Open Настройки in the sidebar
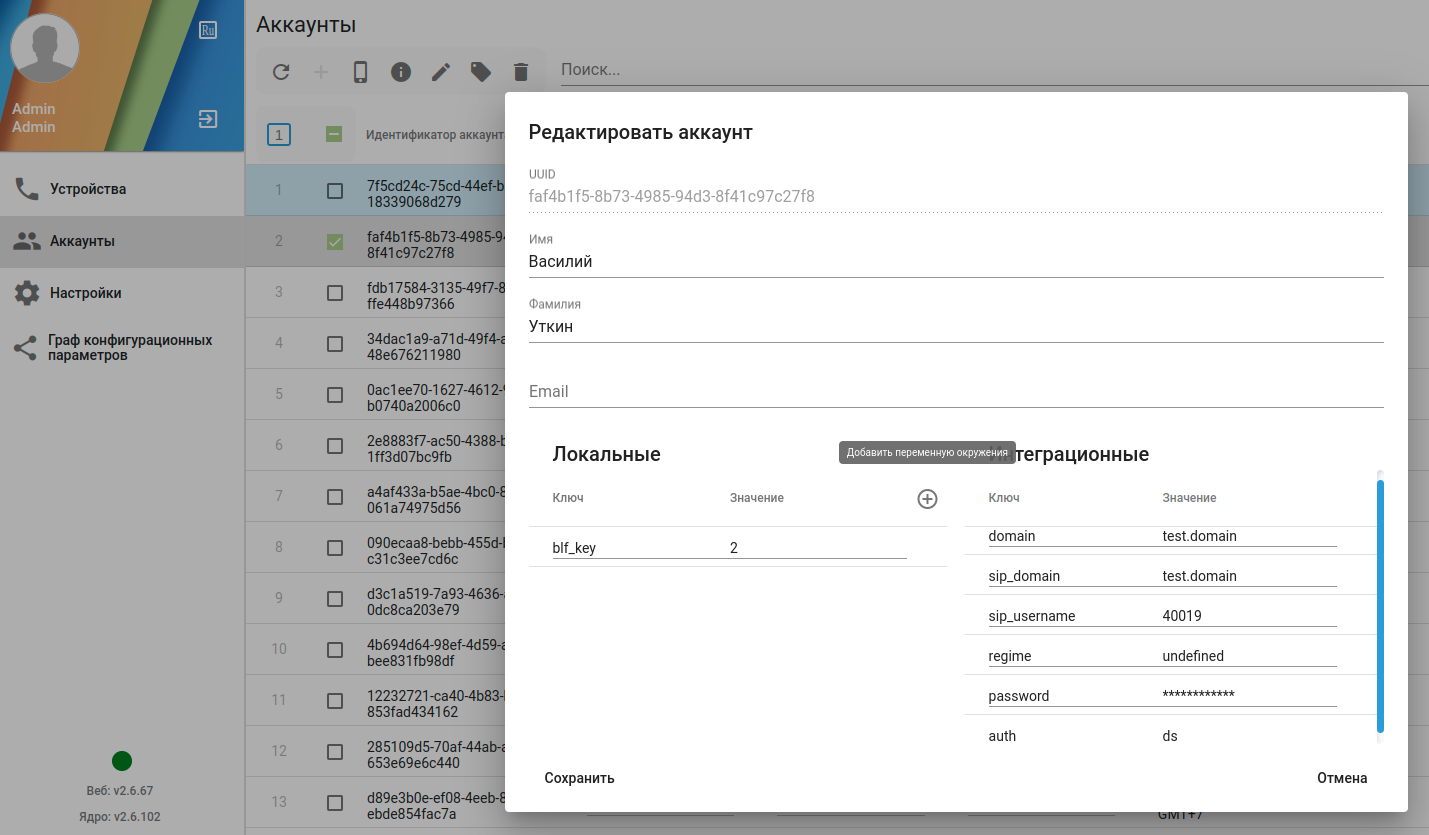The height and width of the screenshot is (835, 1429). coord(86,293)
